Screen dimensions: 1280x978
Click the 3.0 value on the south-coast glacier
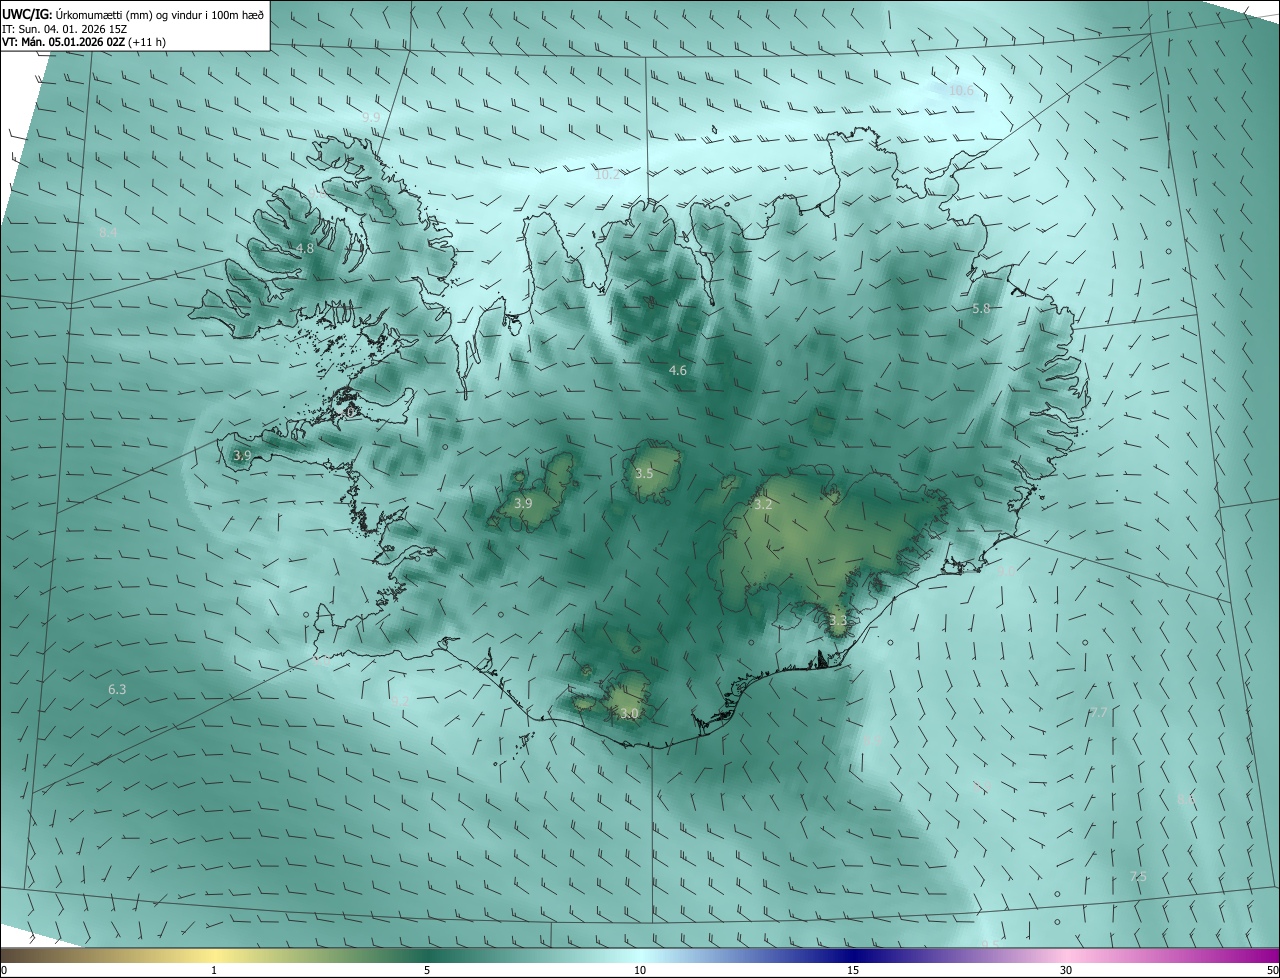coord(629,713)
